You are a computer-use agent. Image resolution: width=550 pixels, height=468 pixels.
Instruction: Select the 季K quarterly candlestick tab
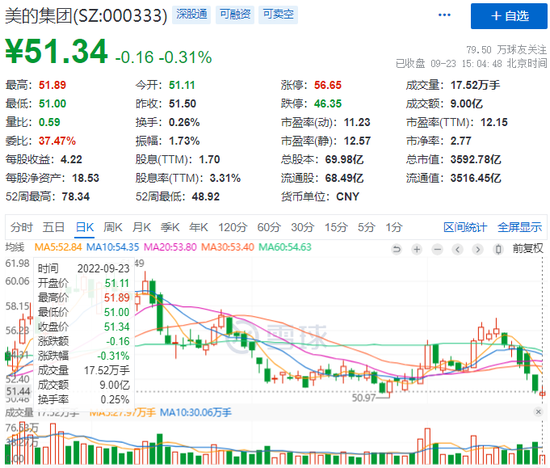pos(170,227)
